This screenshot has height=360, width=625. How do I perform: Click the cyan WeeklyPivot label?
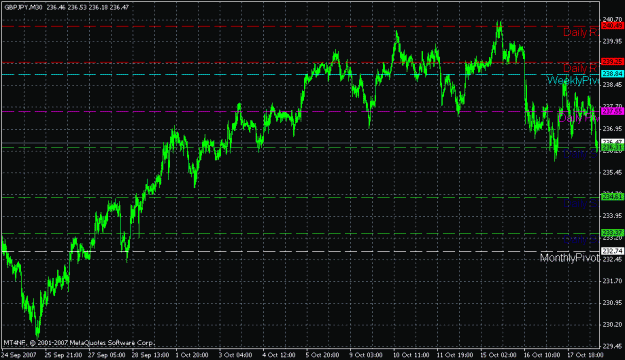pyautogui.click(x=573, y=81)
